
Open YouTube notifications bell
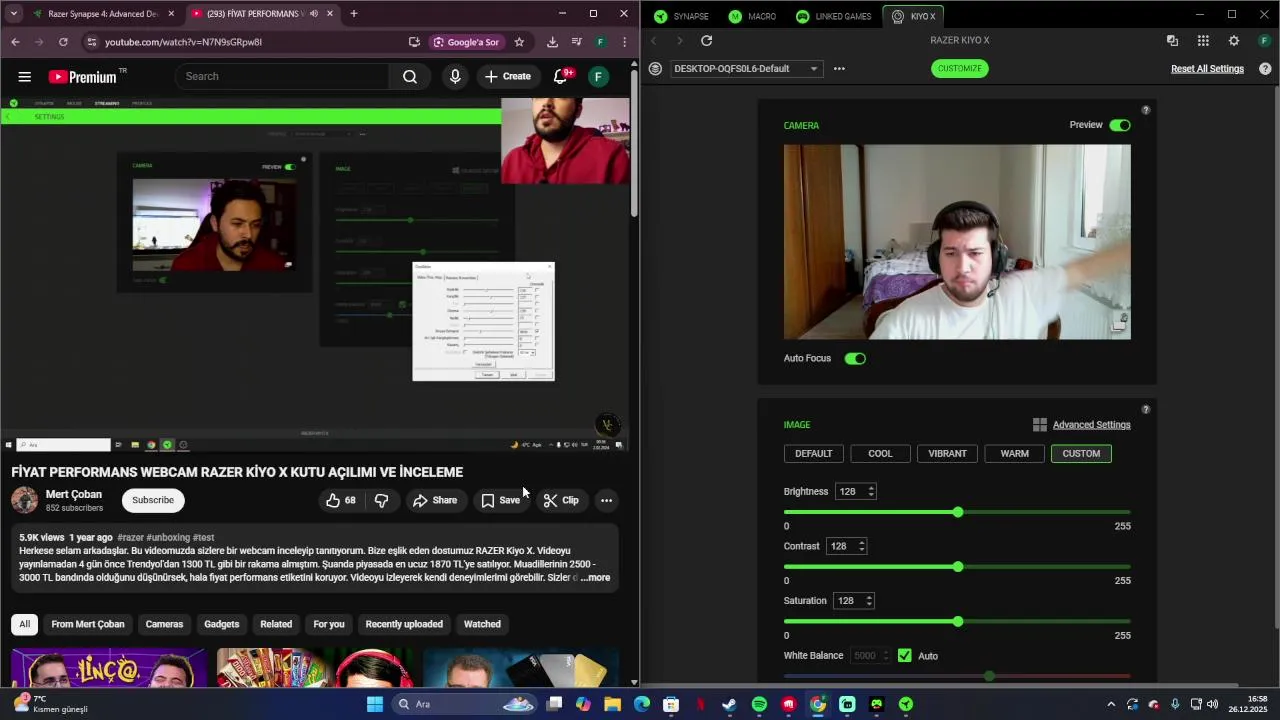(561, 77)
